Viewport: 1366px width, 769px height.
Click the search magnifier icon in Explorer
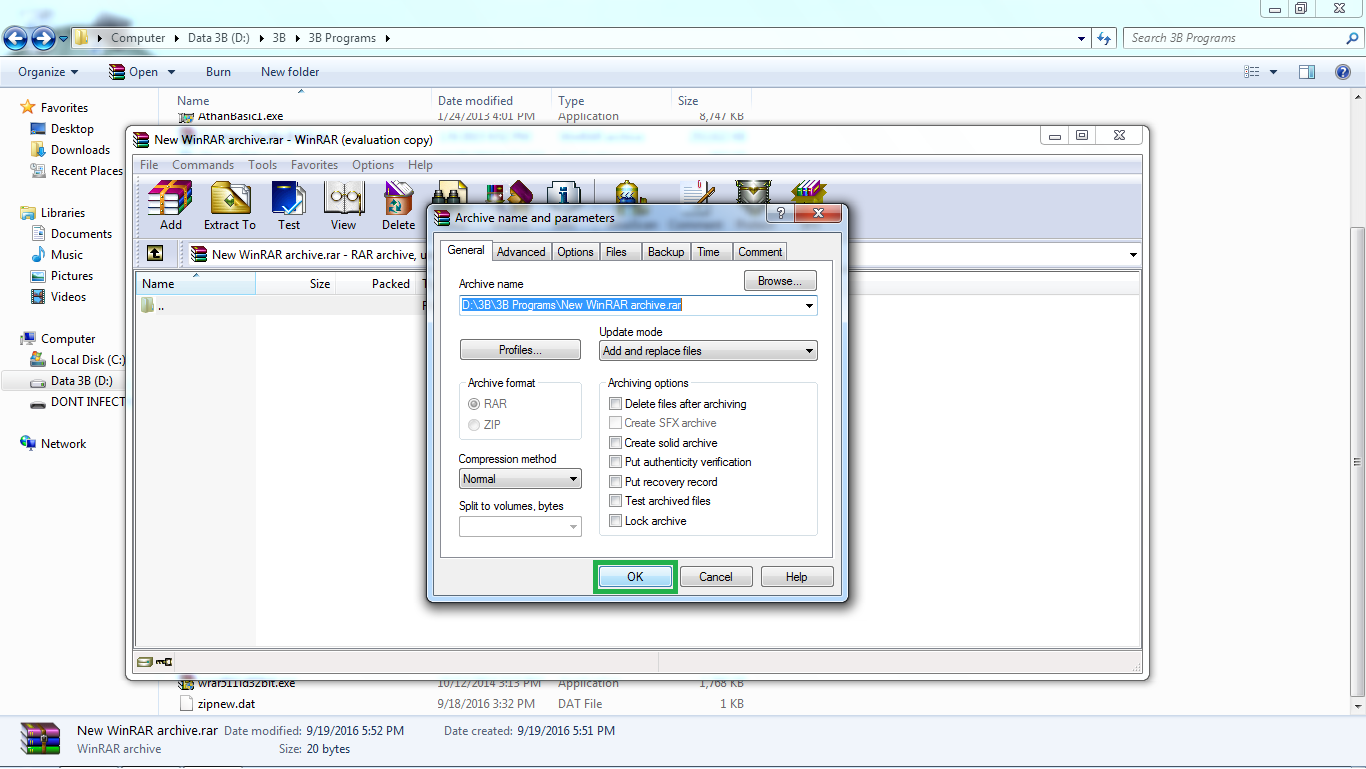click(x=1352, y=38)
